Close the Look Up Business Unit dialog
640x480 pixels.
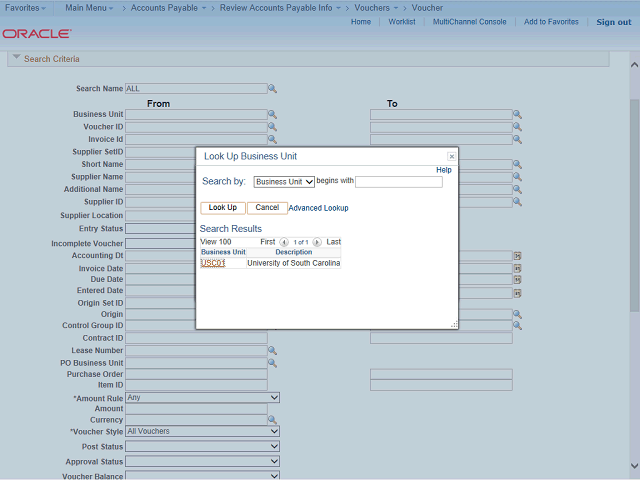tap(451, 157)
